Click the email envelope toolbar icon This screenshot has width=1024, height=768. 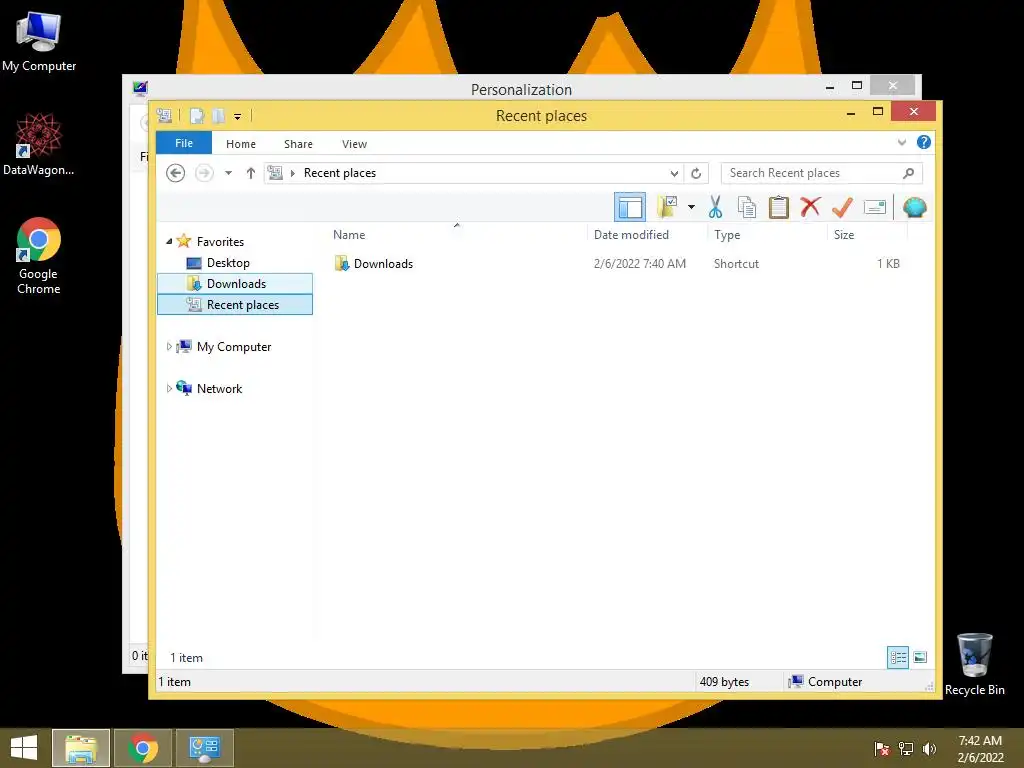[874, 208]
